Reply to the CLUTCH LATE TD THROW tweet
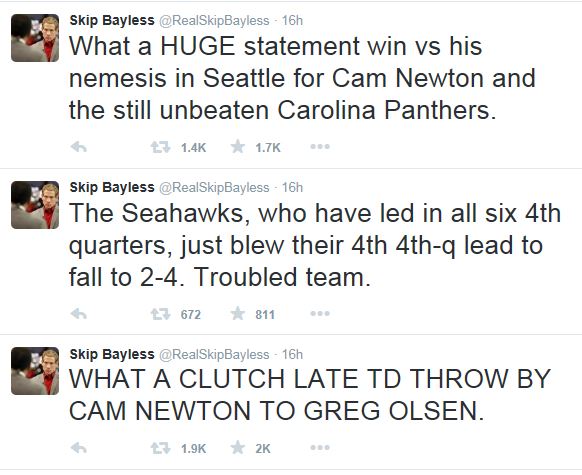 click(x=79, y=448)
